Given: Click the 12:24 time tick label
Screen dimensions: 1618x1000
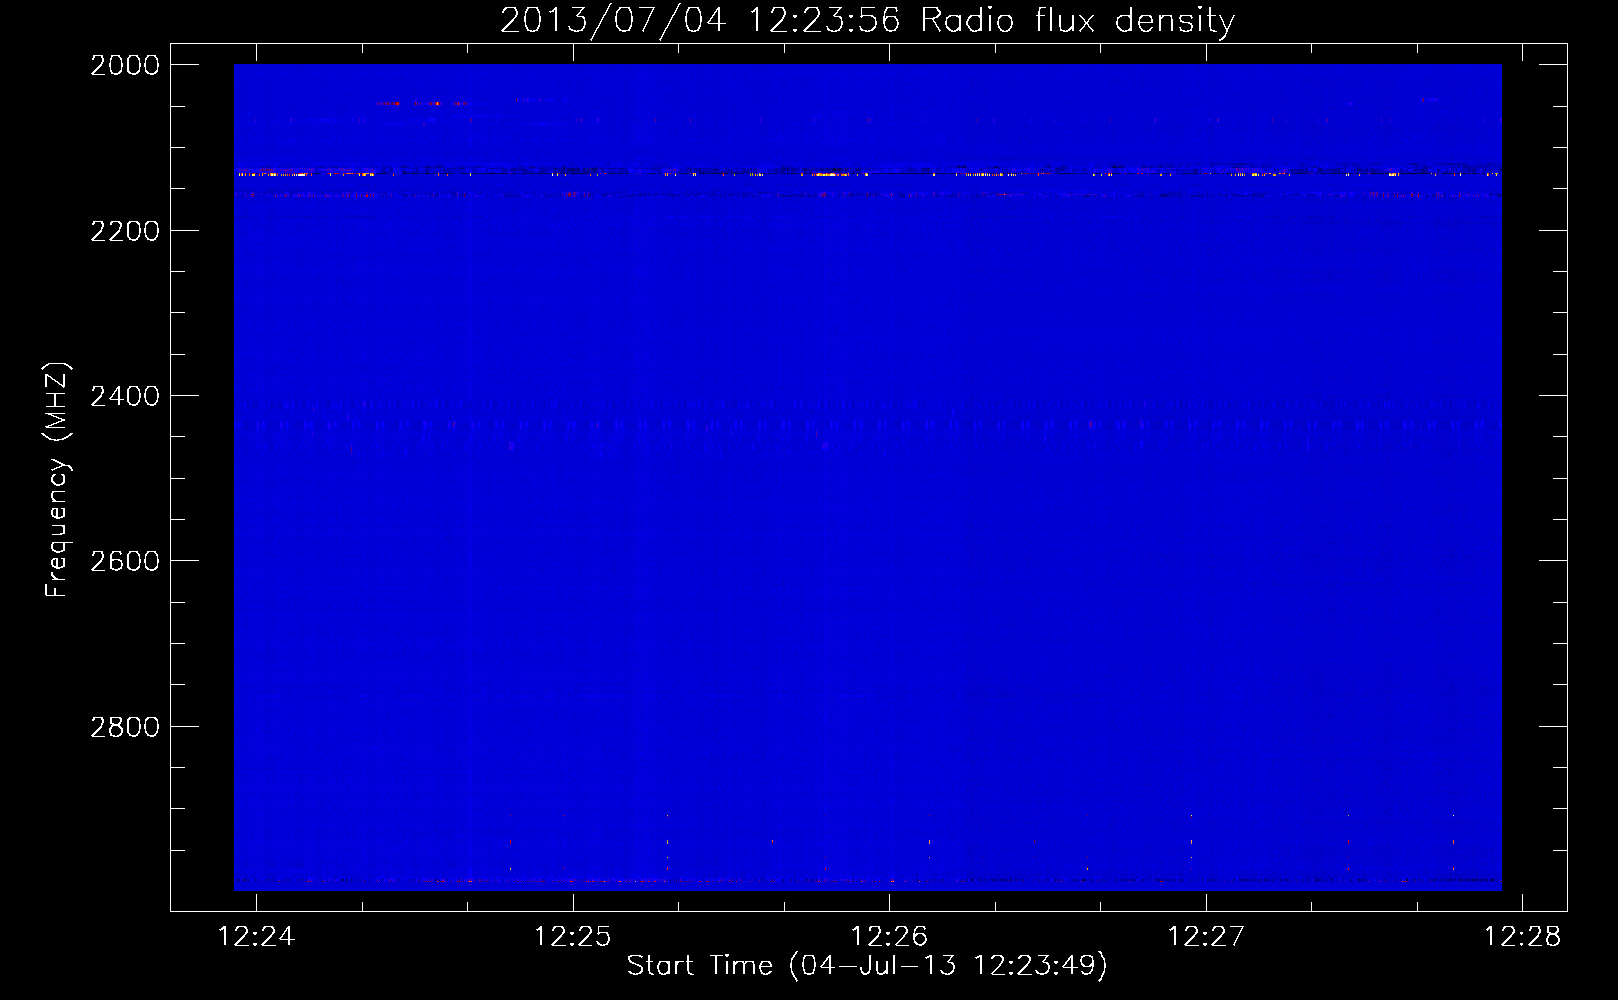Looking at the screenshot, I should 257,936.
